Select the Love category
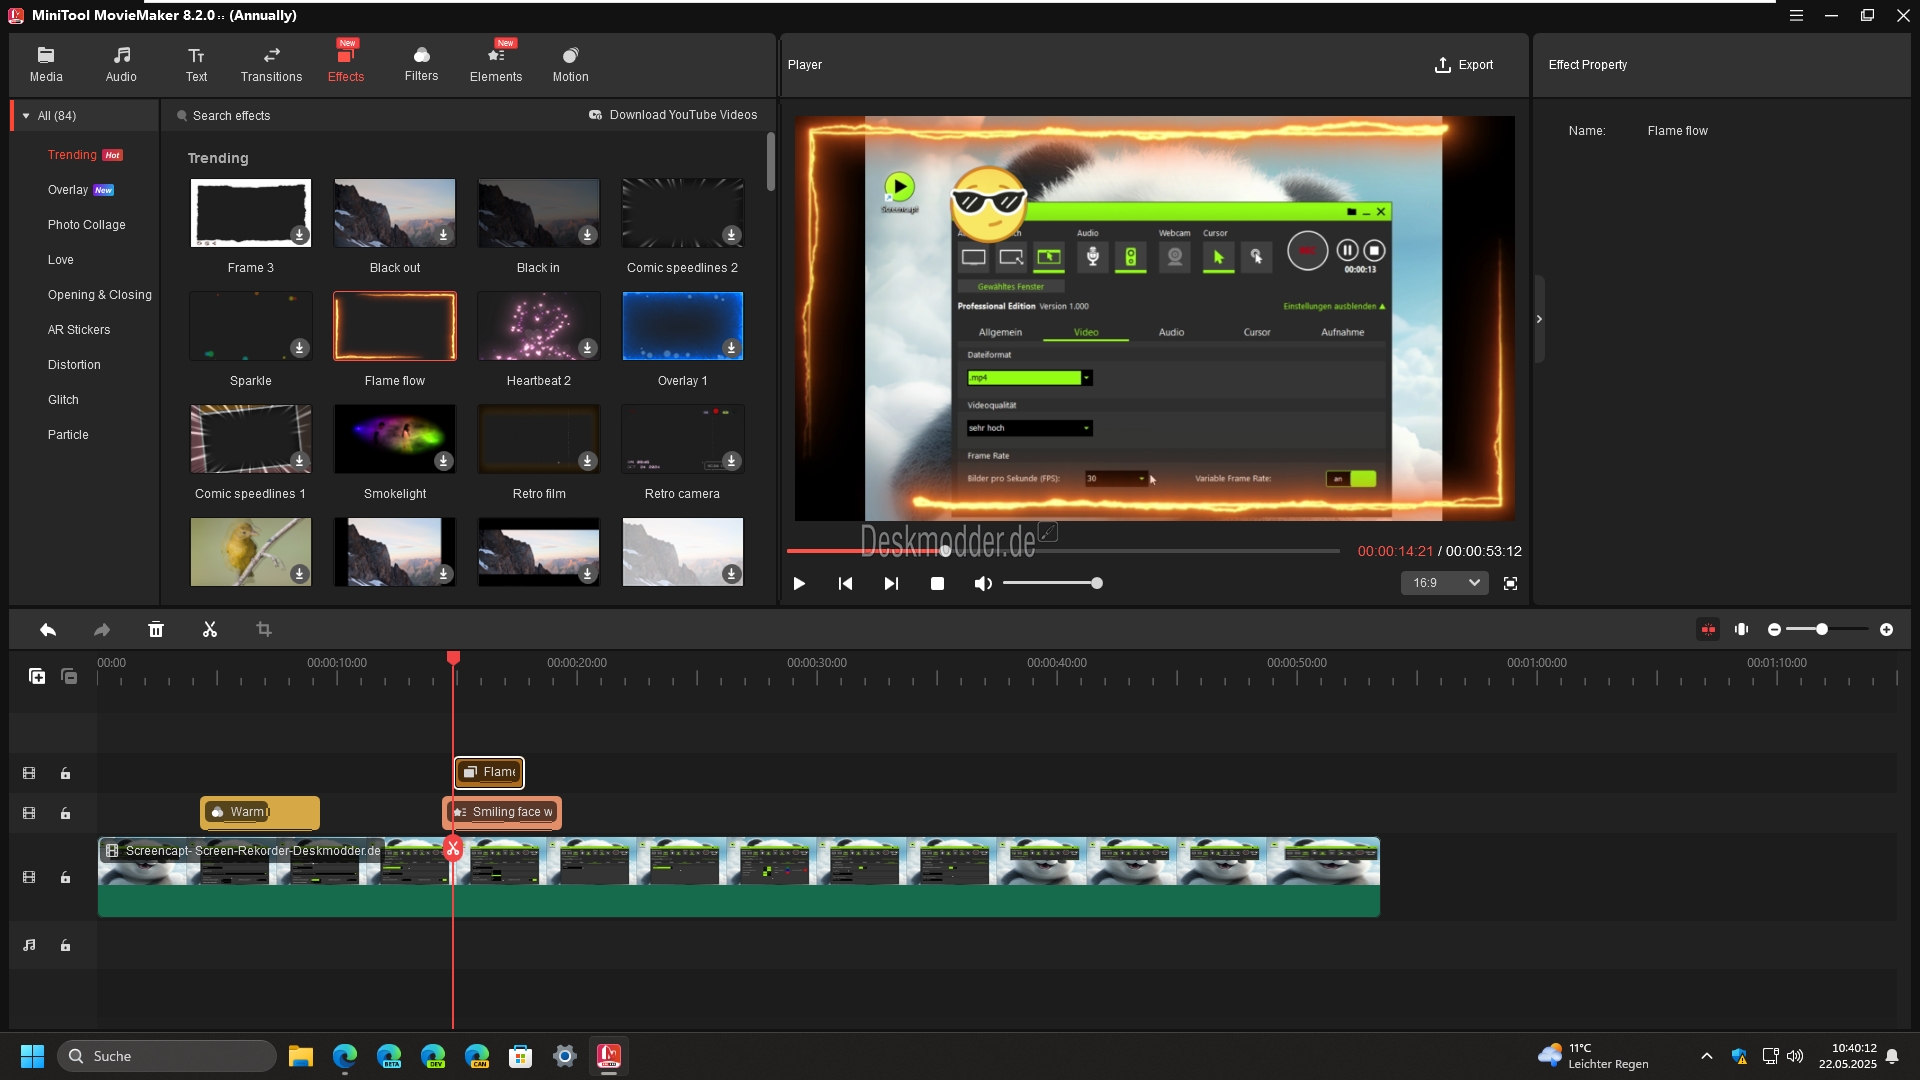Screen dimensions: 1920x1080 (x=61, y=260)
